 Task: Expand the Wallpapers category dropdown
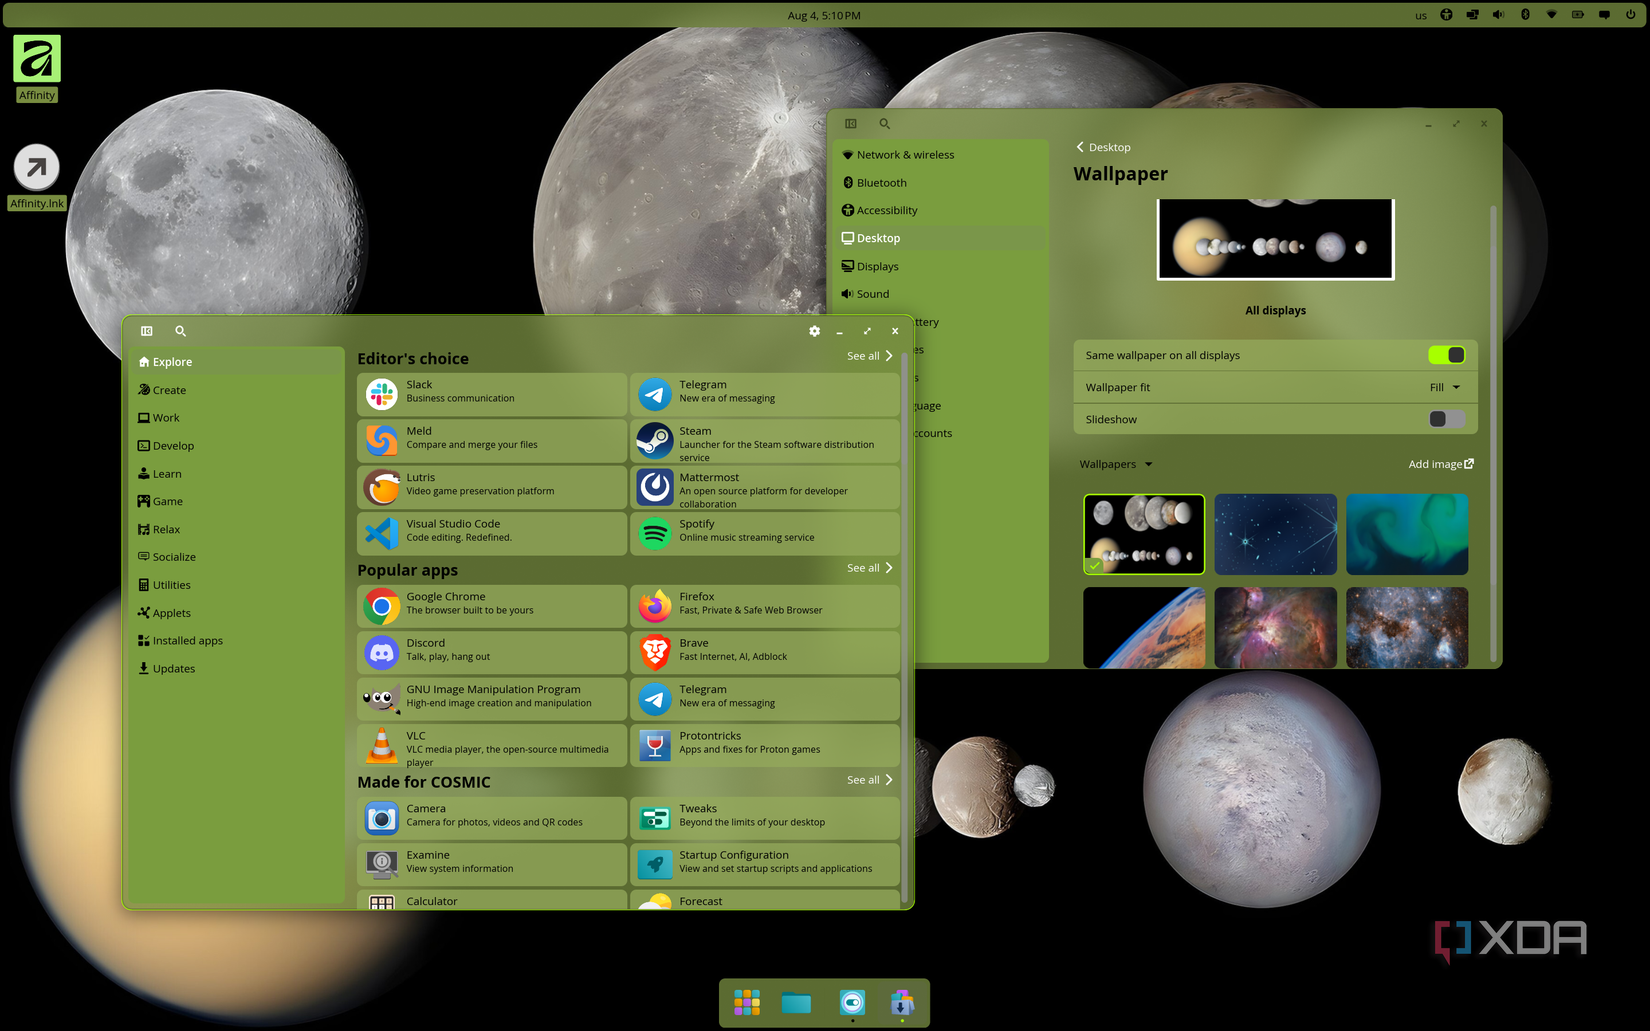pyautogui.click(x=1116, y=464)
